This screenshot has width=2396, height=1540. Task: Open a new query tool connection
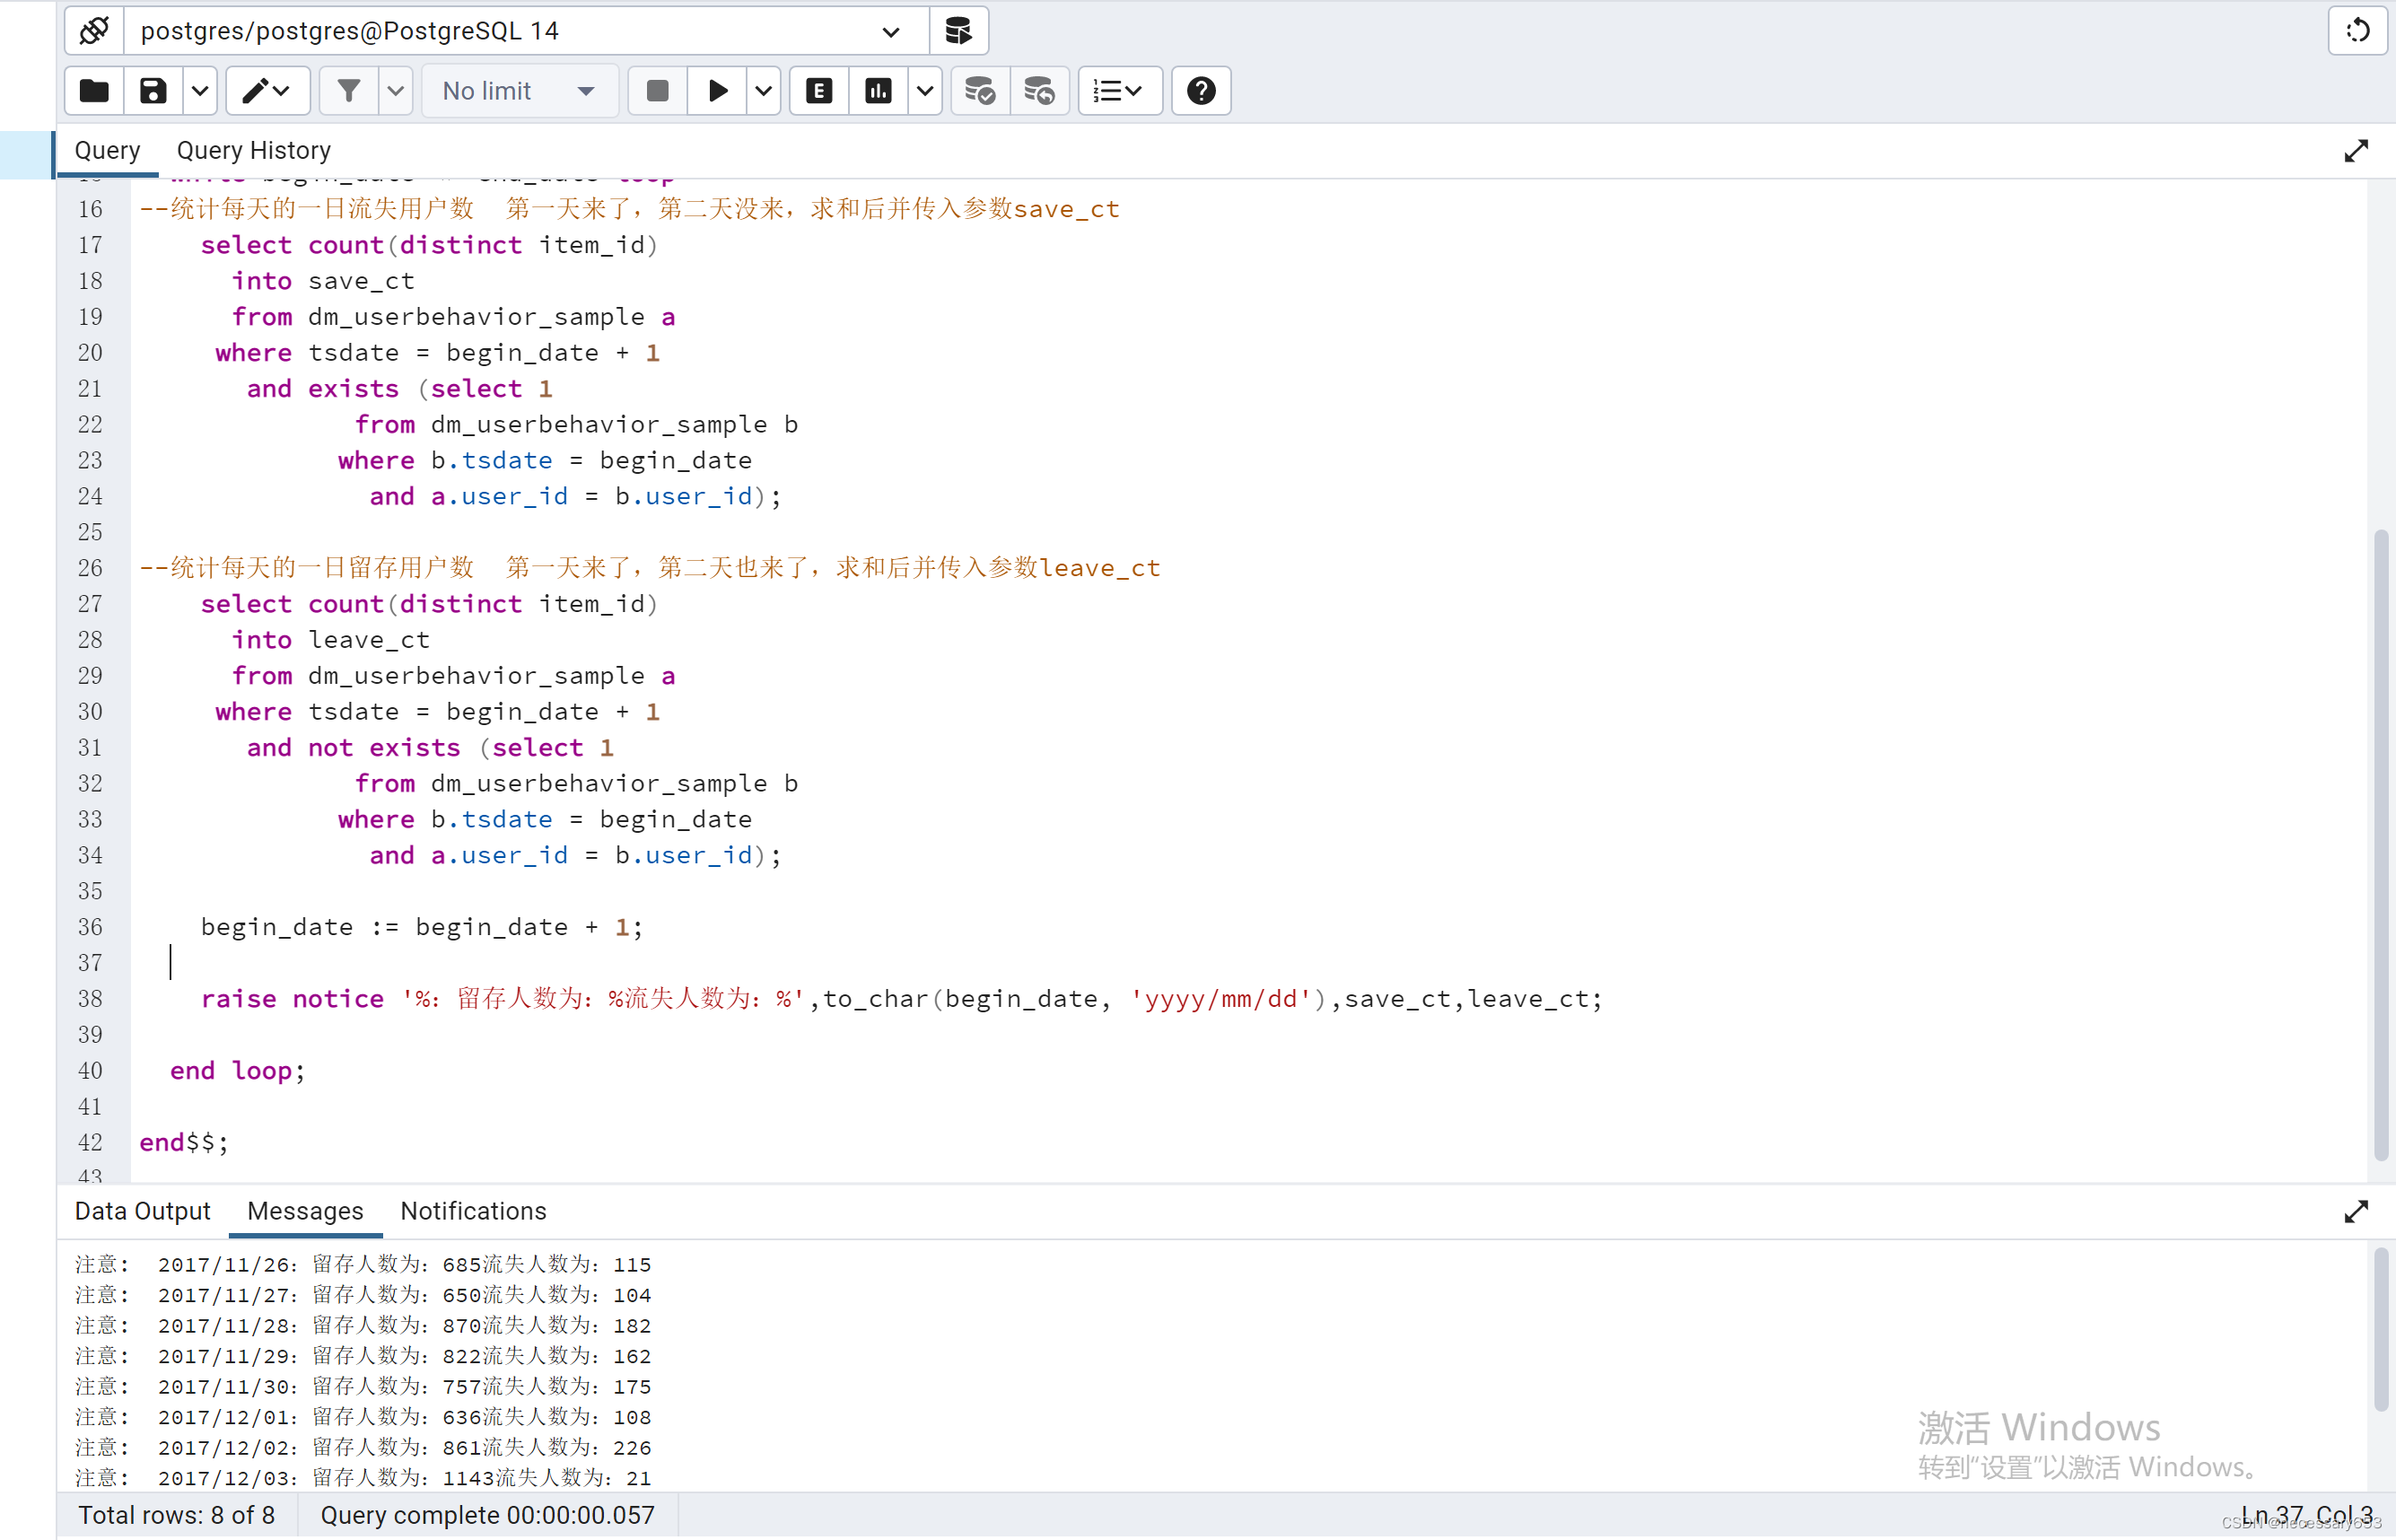(958, 31)
